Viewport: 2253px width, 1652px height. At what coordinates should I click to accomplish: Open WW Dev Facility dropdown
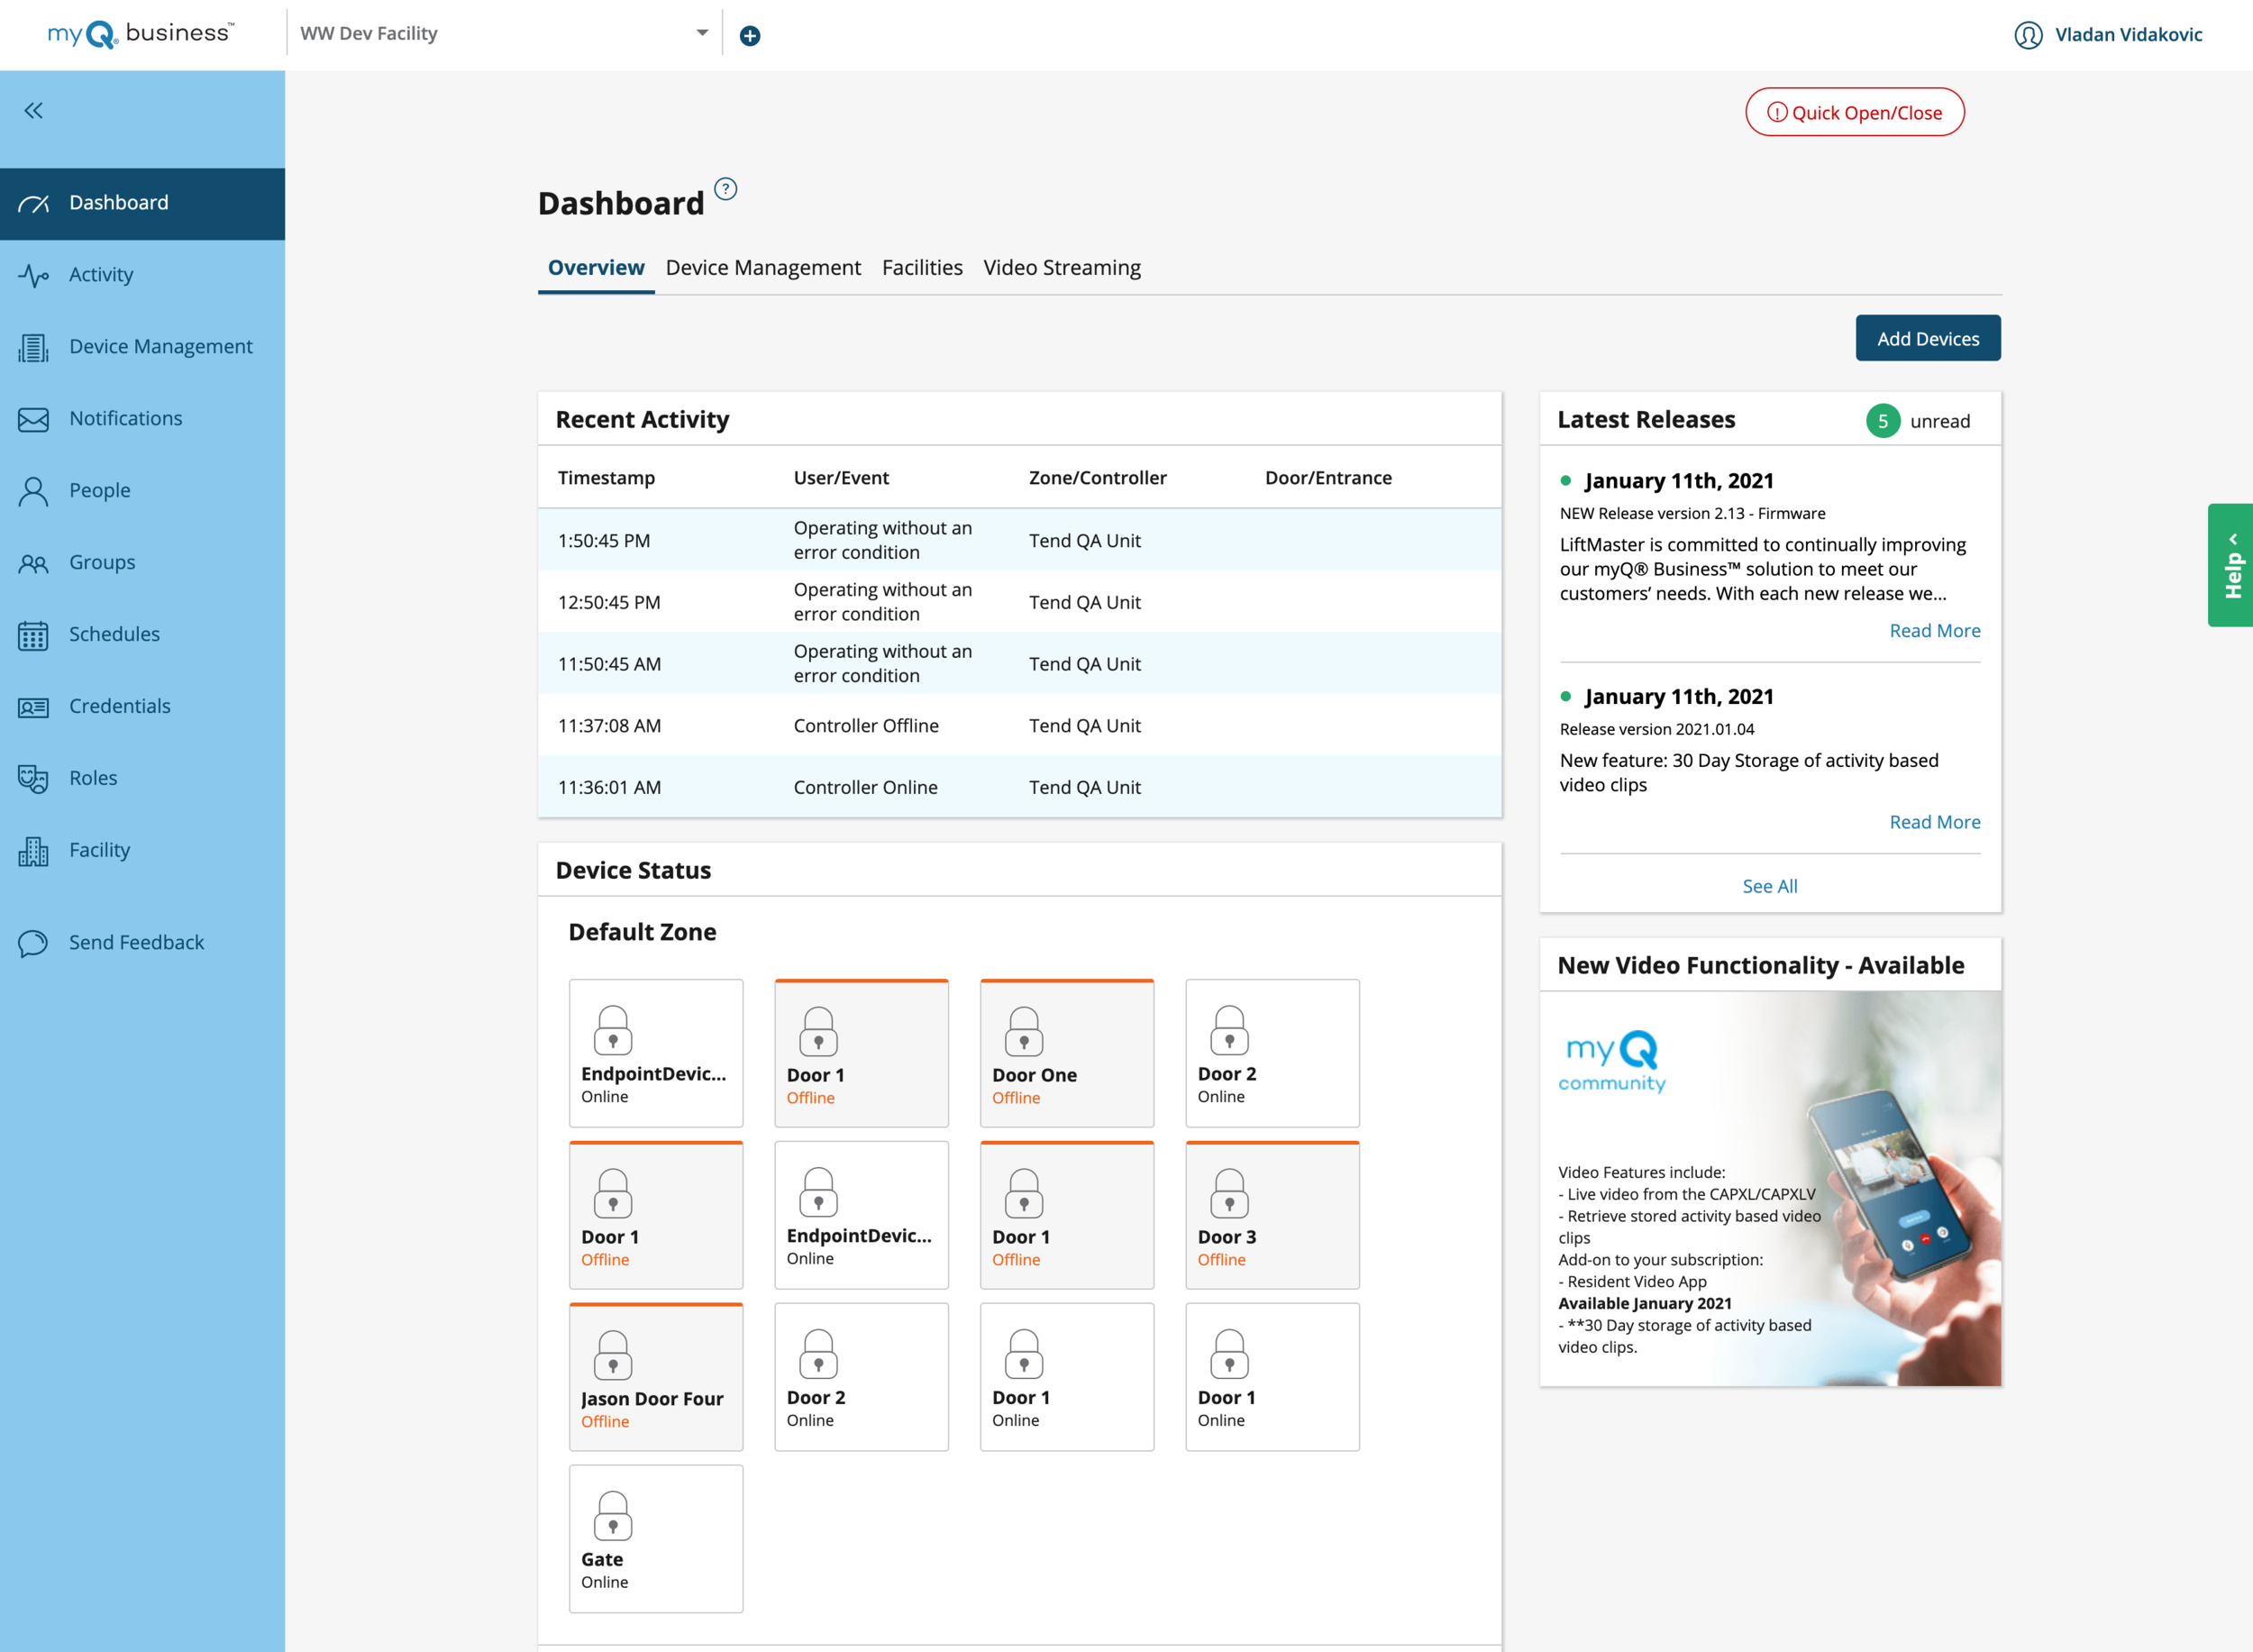[x=702, y=33]
